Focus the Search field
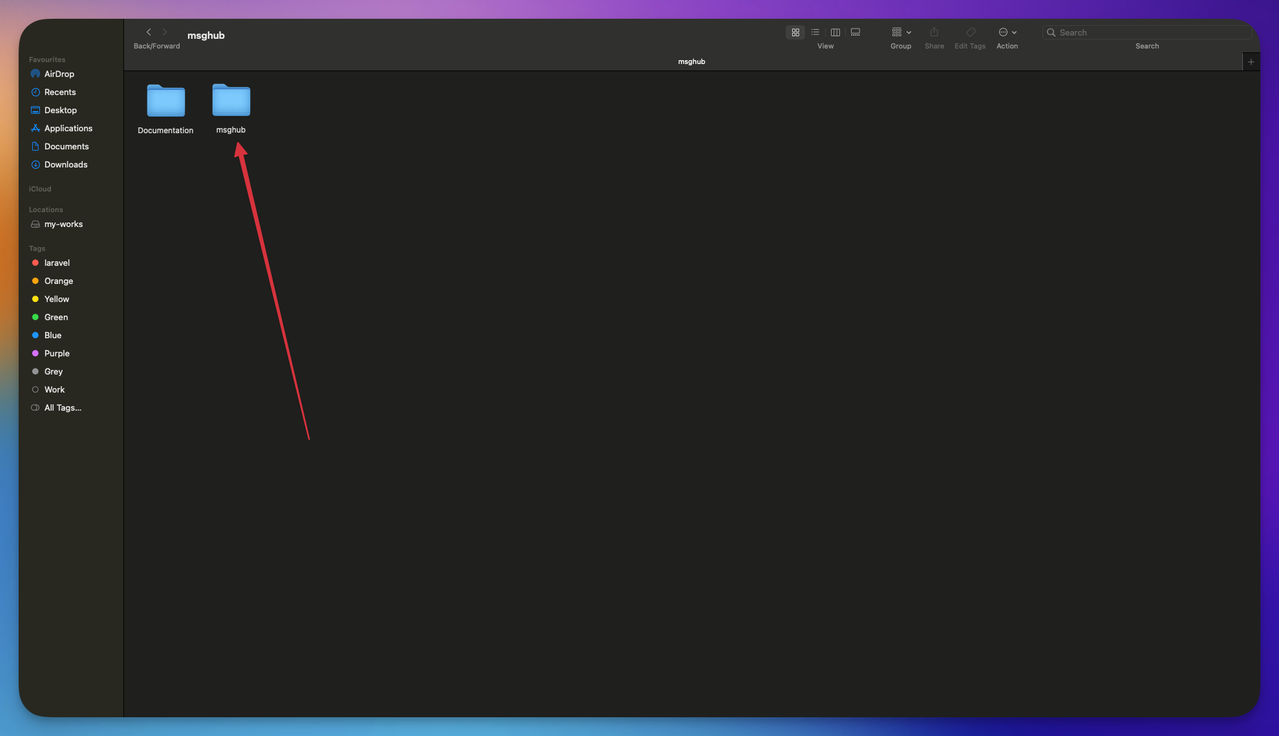This screenshot has width=1279, height=736. coord(1147,32)
